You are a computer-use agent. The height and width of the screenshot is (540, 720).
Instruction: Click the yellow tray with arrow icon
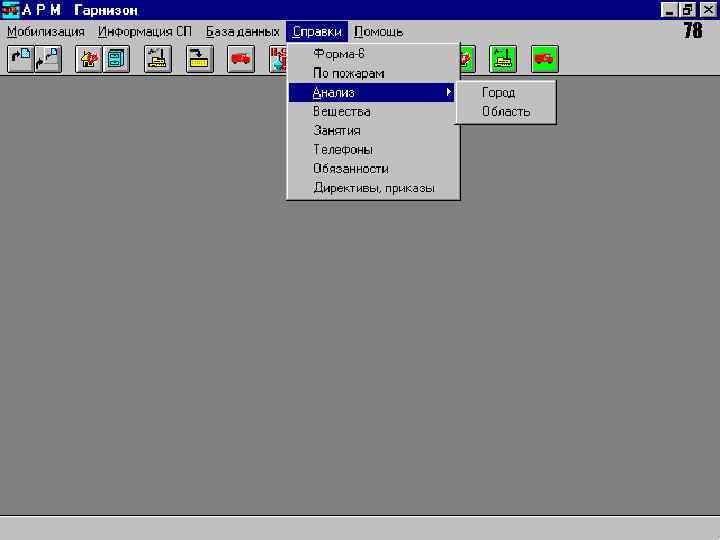(x=200, y=59)
